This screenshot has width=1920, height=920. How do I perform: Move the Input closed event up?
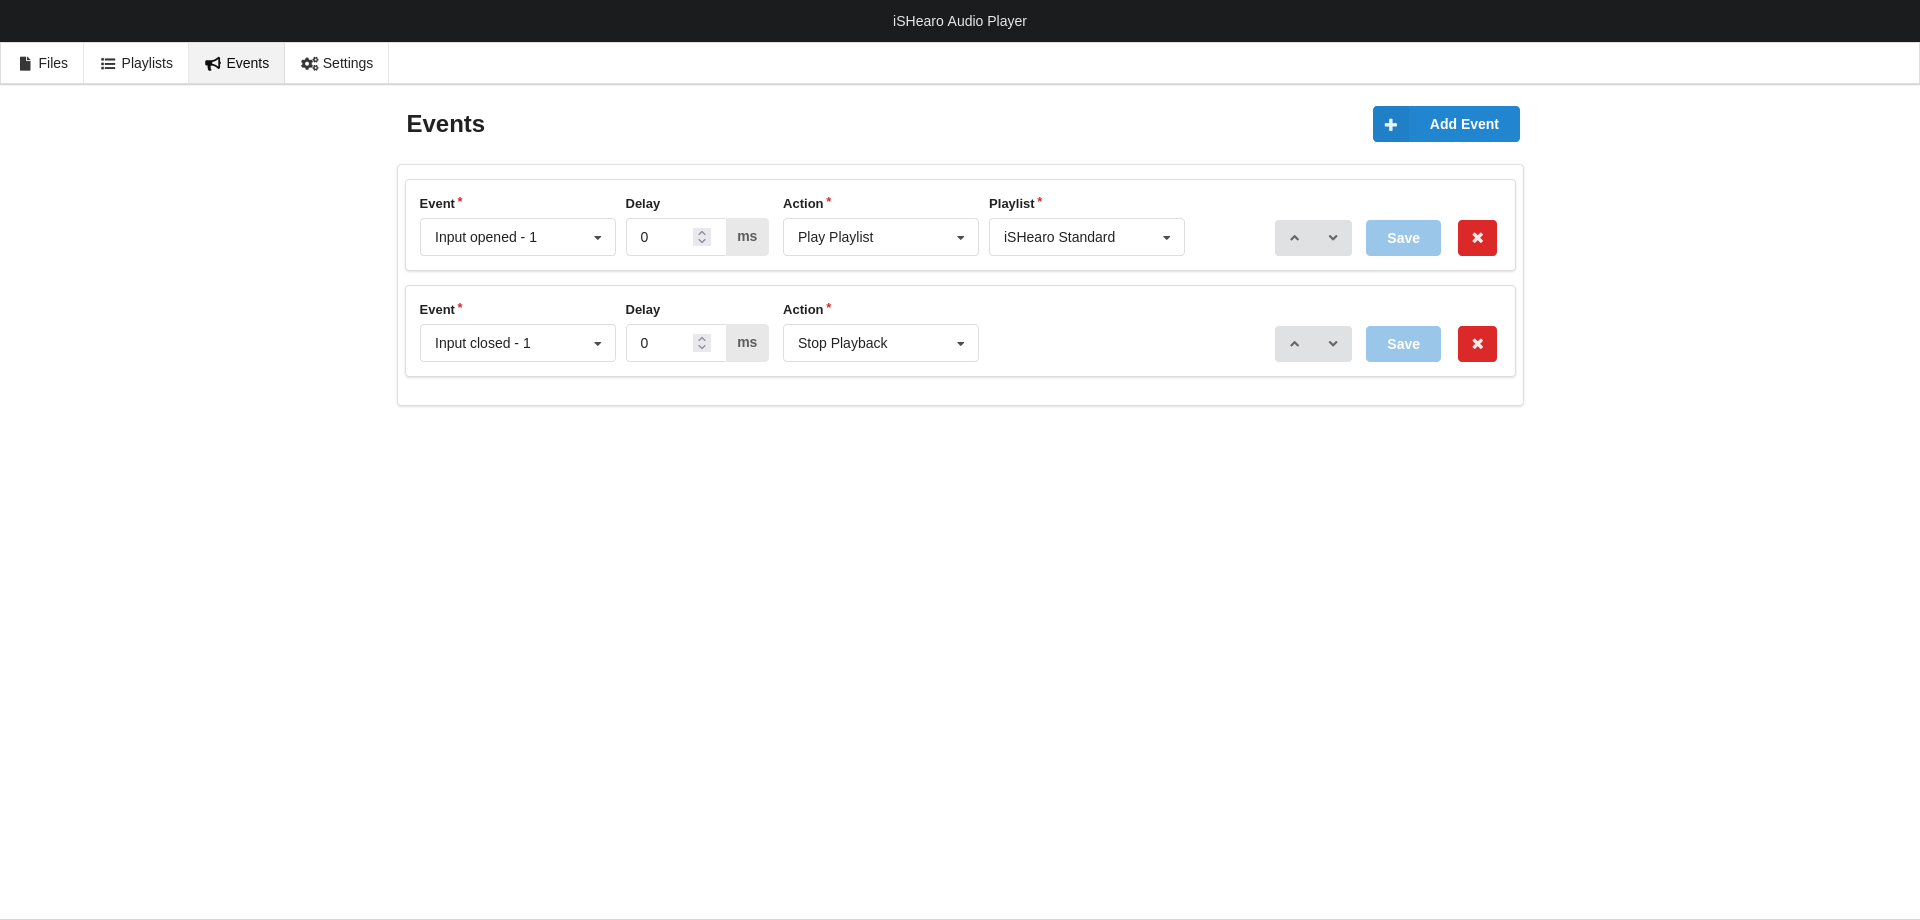1294,344
